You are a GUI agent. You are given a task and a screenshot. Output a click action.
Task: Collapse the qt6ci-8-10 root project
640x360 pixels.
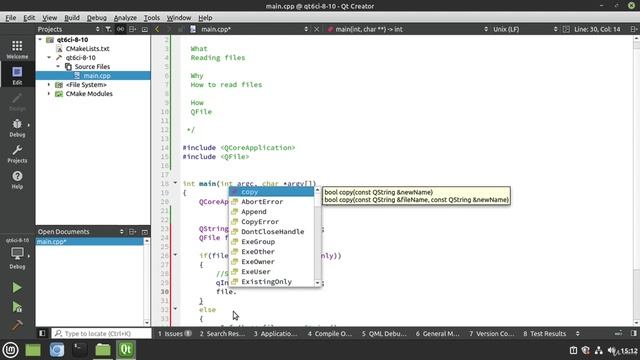pyautogui.click(x=40, y=40)
